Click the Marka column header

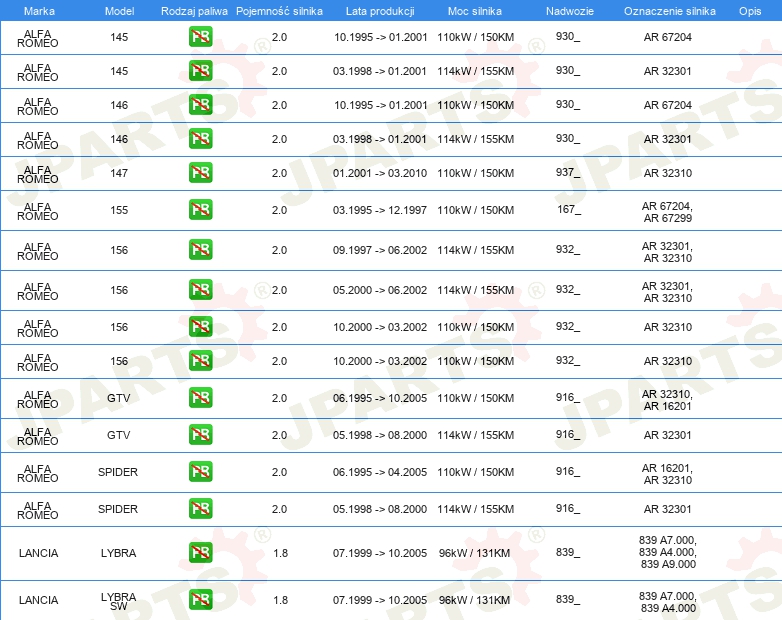pos(39,11)
